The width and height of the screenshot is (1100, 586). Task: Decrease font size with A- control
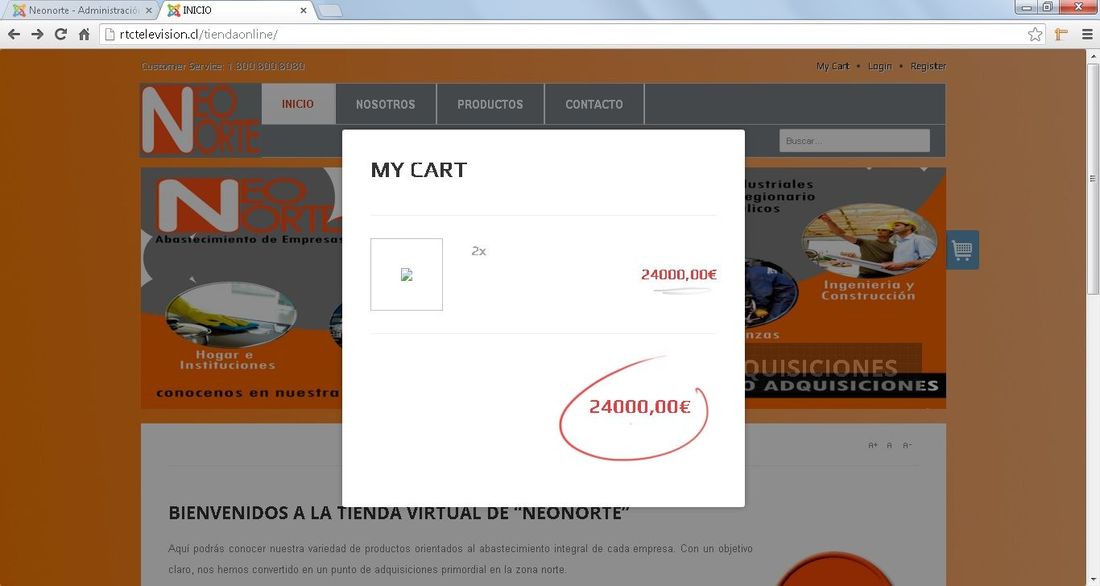coord(907,445)
